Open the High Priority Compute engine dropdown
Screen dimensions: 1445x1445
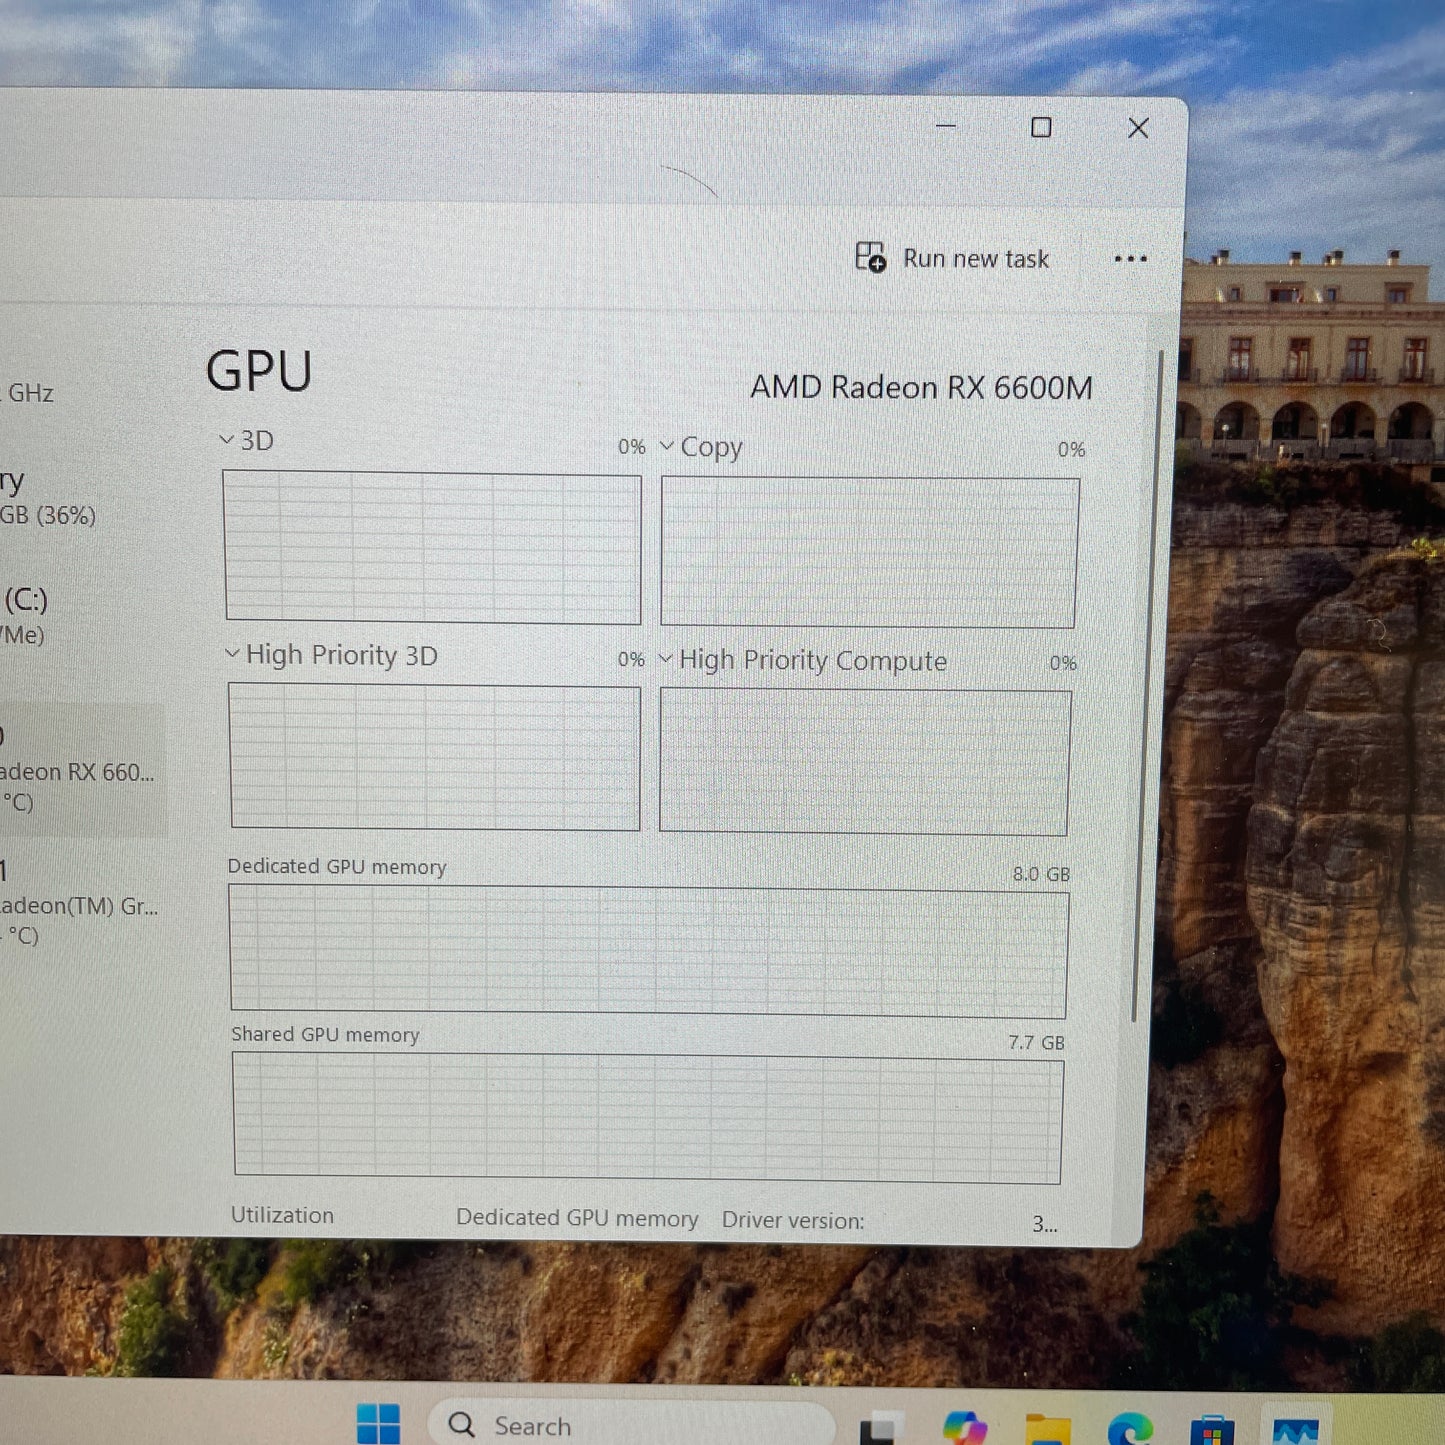(666, 658)
